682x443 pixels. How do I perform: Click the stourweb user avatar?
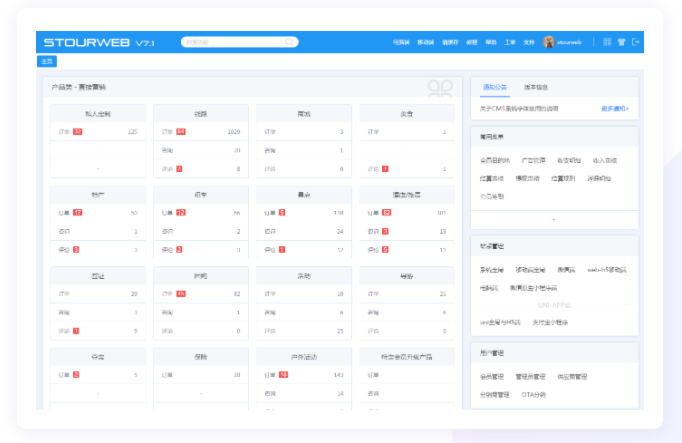[549, 43]
